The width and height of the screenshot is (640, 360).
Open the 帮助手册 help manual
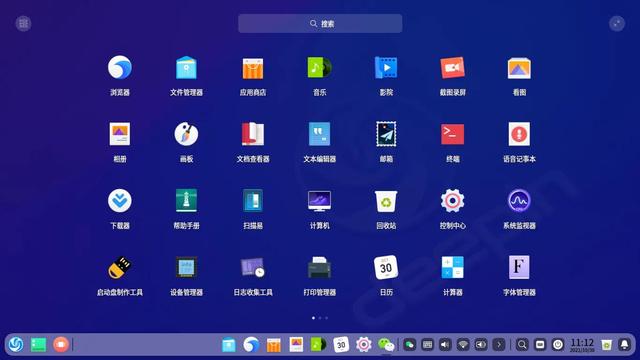tap(186, 201)
